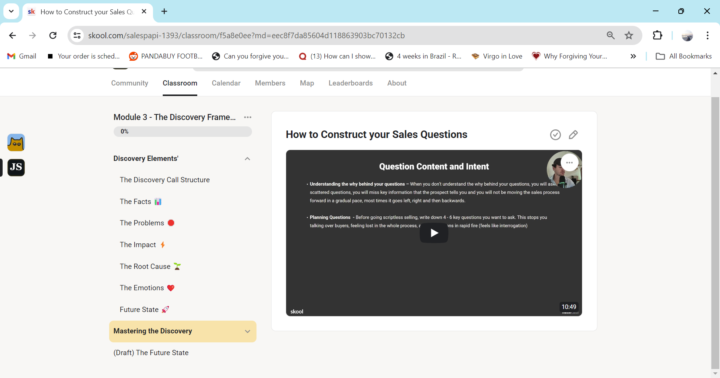This screenshot has height=378, width=720.
Task: Show more bookmarks with the double chevron
Action: point(633,56)
